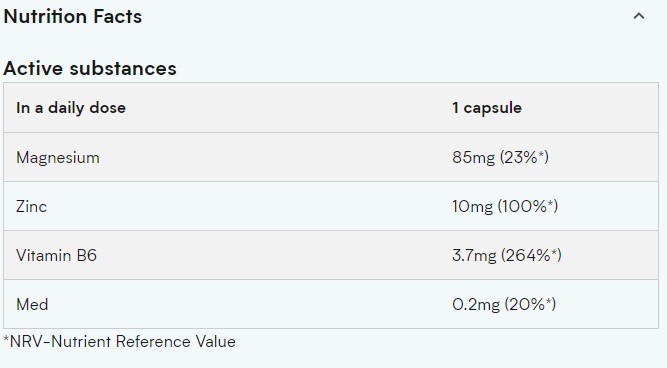
Task: Select the Vitamin B6 row label
Action: (x=57, y=255)
